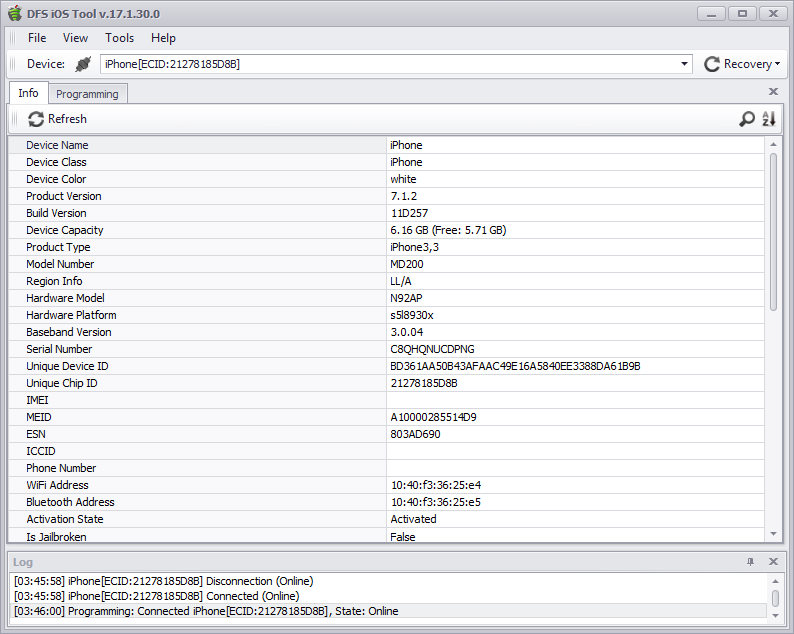The height and width of the screenshot is (634, 794).
Task: Select the Device Name row
Action: [x=386, y=145]
